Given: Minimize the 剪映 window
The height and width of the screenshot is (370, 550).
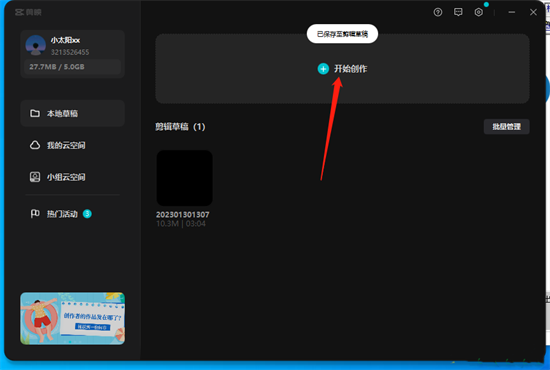Looking at the screenshot, I should click(512, 12).
